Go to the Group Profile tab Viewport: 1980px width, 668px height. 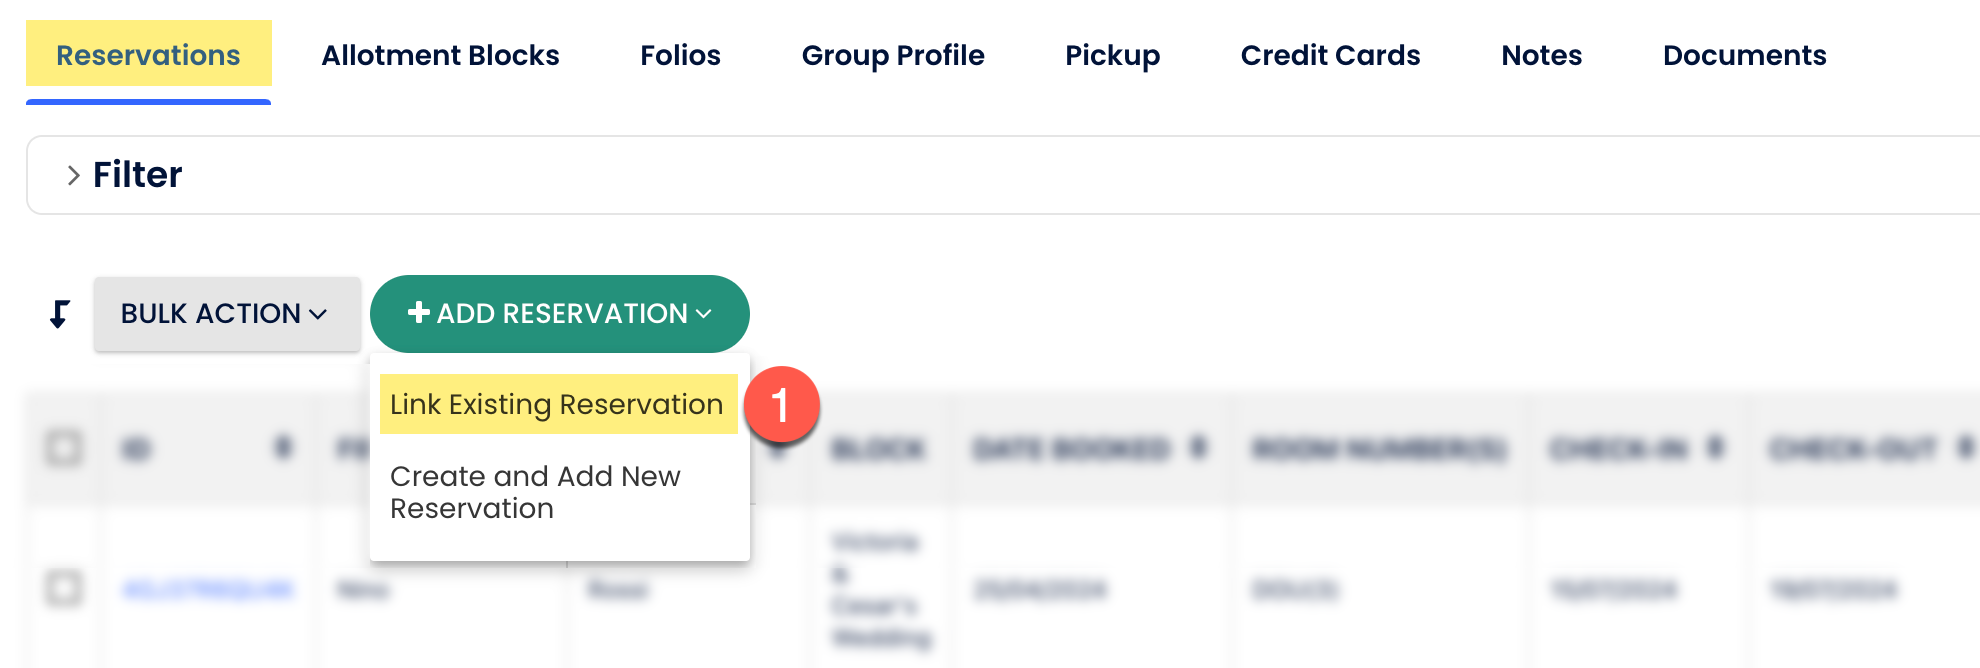click(x=893, y=55)
